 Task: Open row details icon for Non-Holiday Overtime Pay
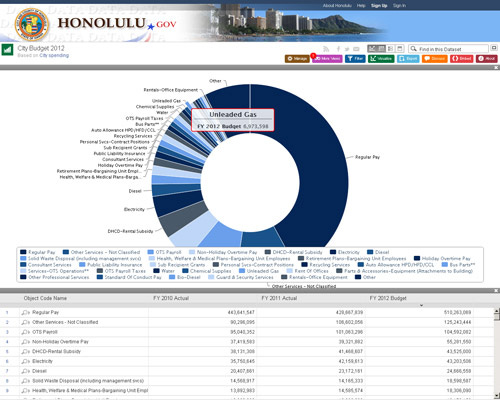coord(26,342)
